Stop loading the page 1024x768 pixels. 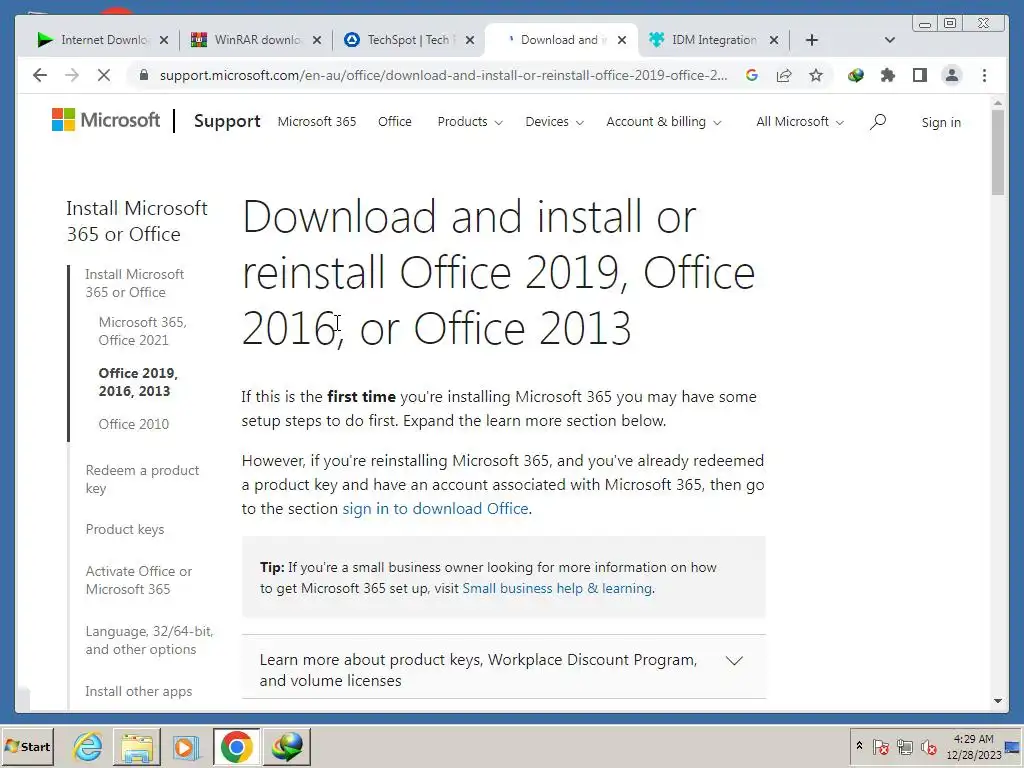coord(103,75)
